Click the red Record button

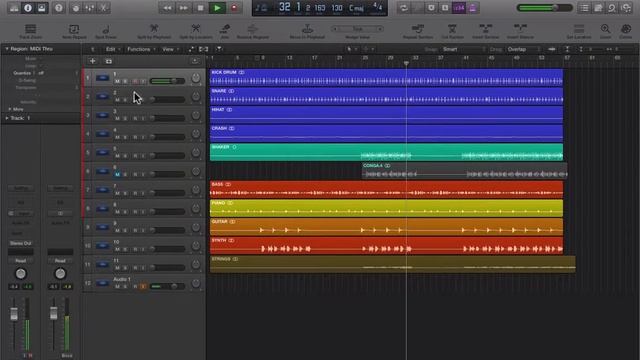(234, 8)
